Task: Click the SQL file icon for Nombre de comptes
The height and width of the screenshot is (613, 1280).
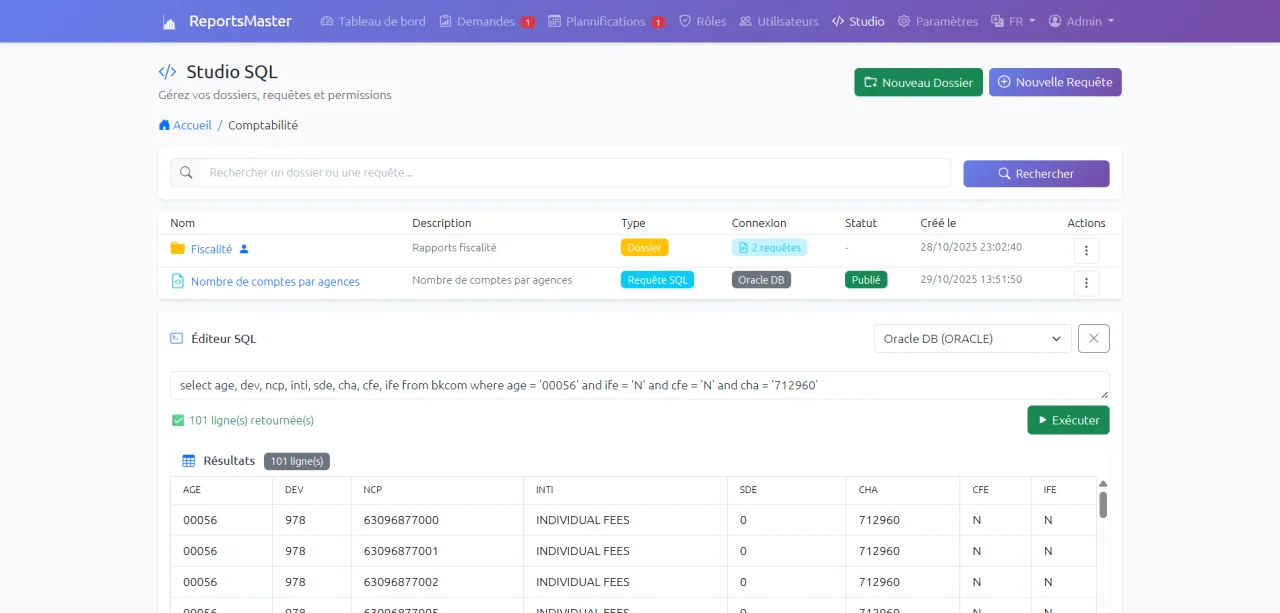Action: click(x=177, y=281)
